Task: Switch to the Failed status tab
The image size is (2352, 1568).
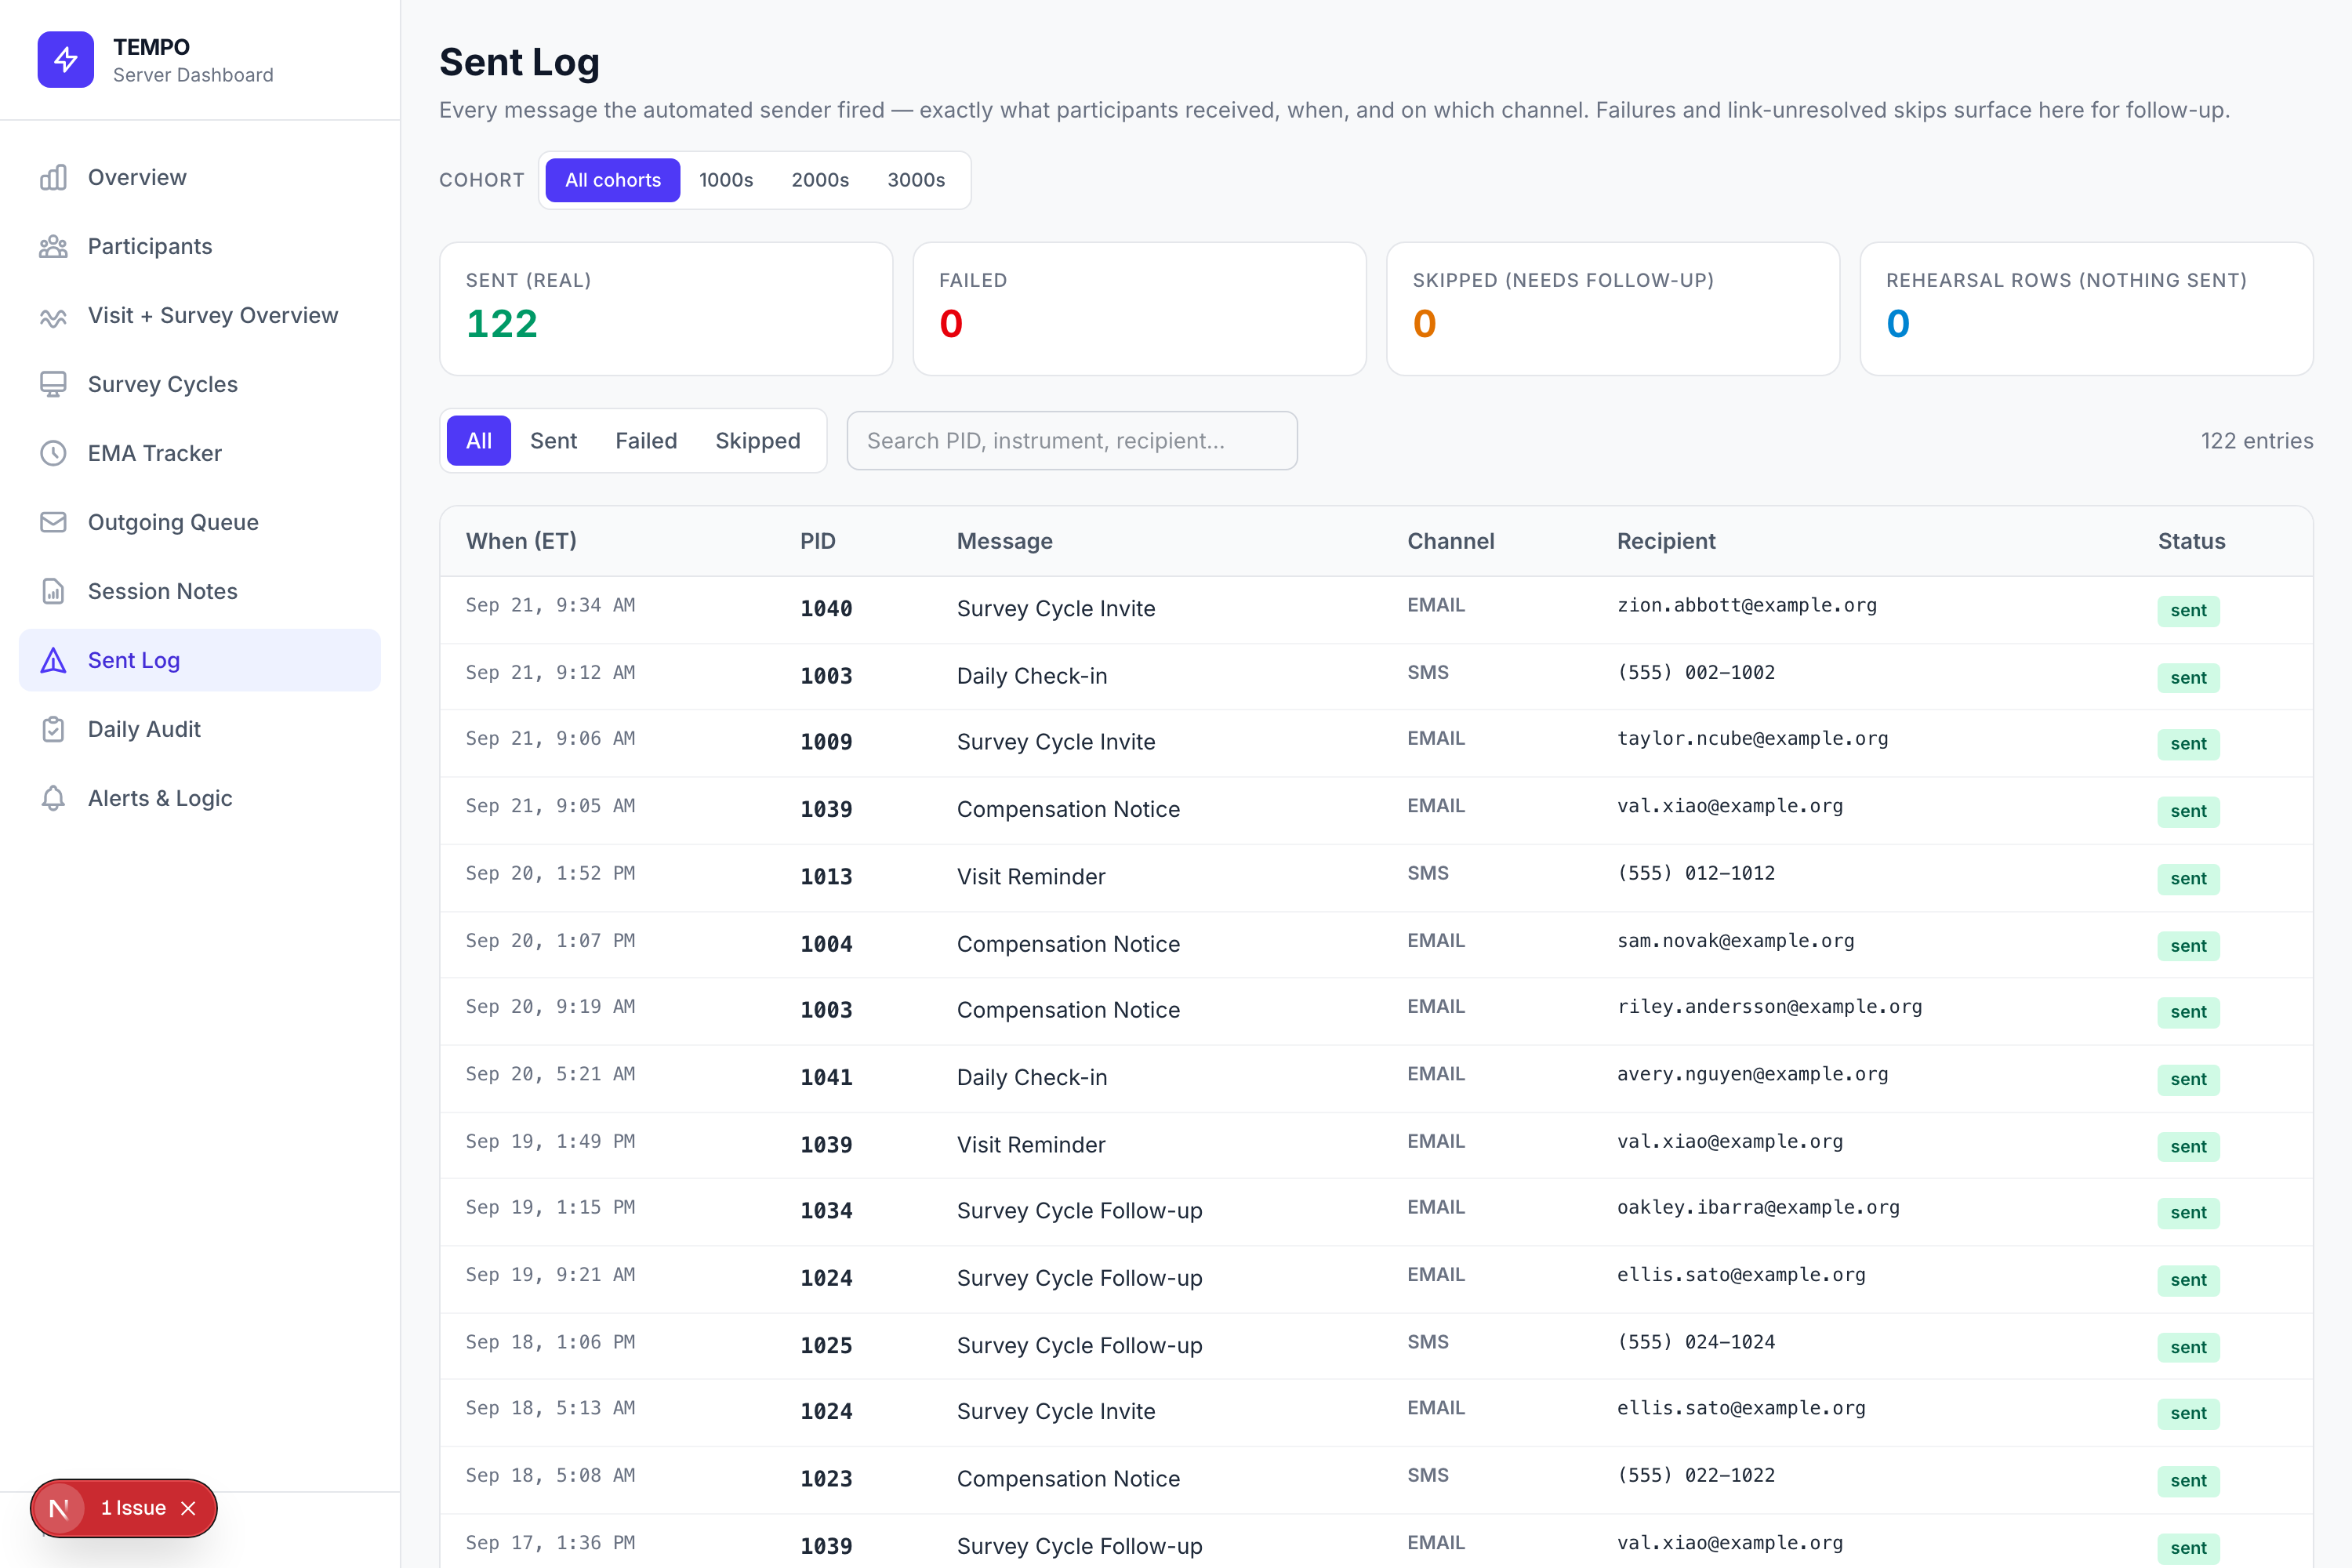Action: tap(646, 441)
